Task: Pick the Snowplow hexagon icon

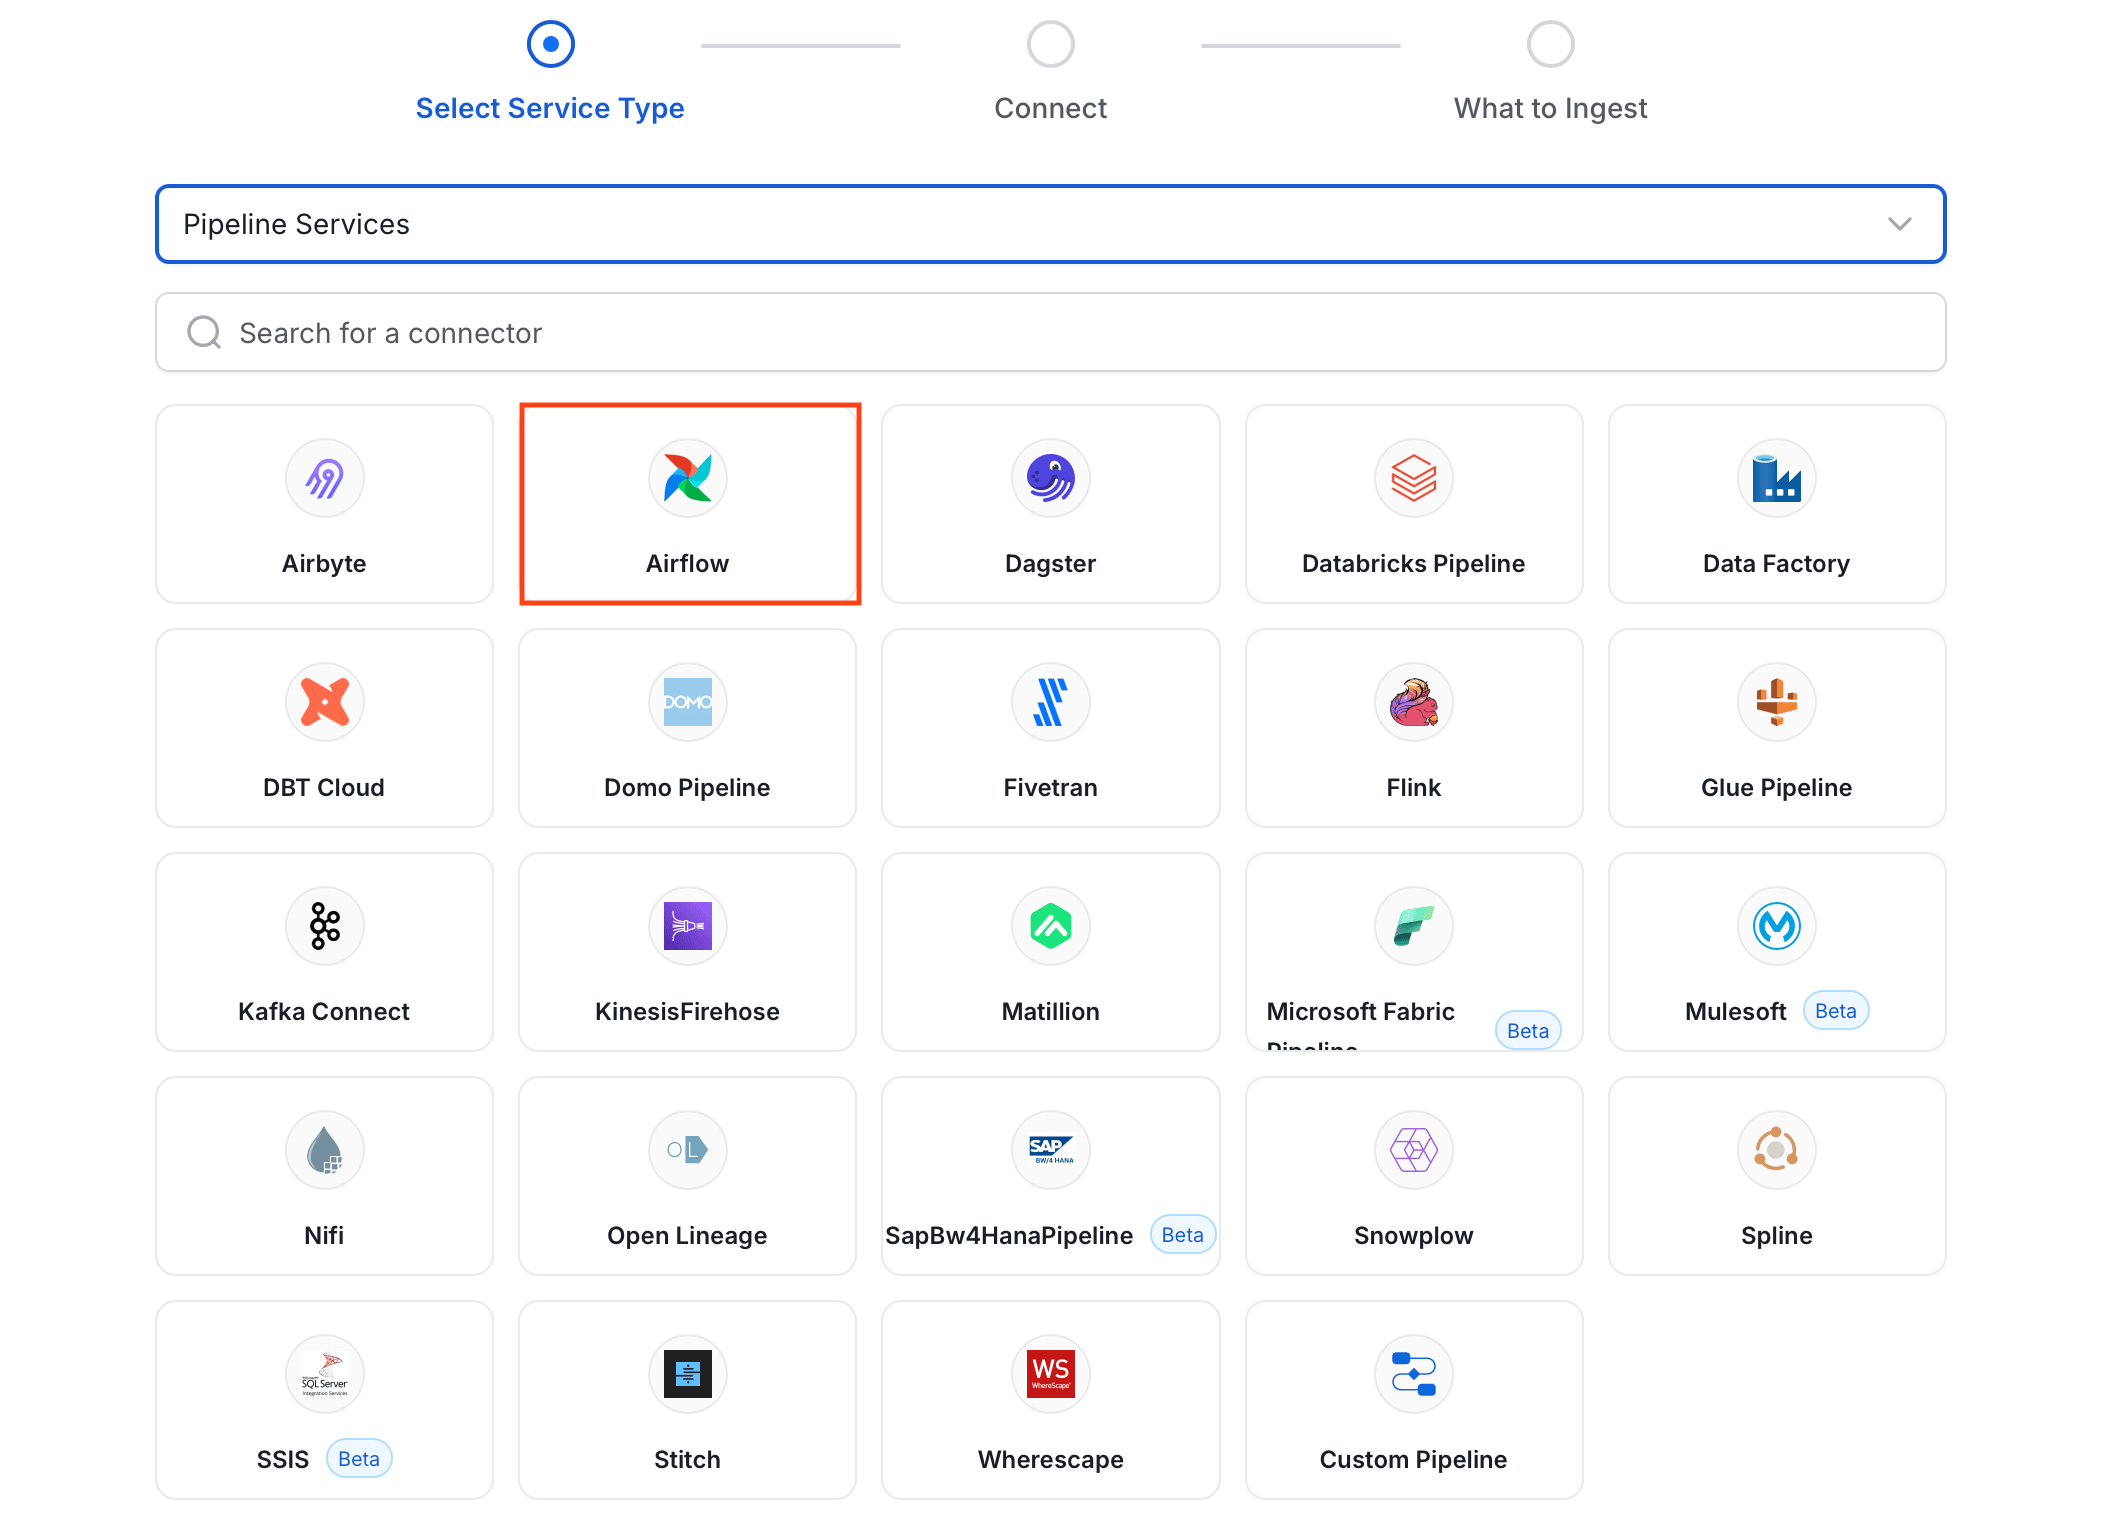Action: coord(1414,1150)
